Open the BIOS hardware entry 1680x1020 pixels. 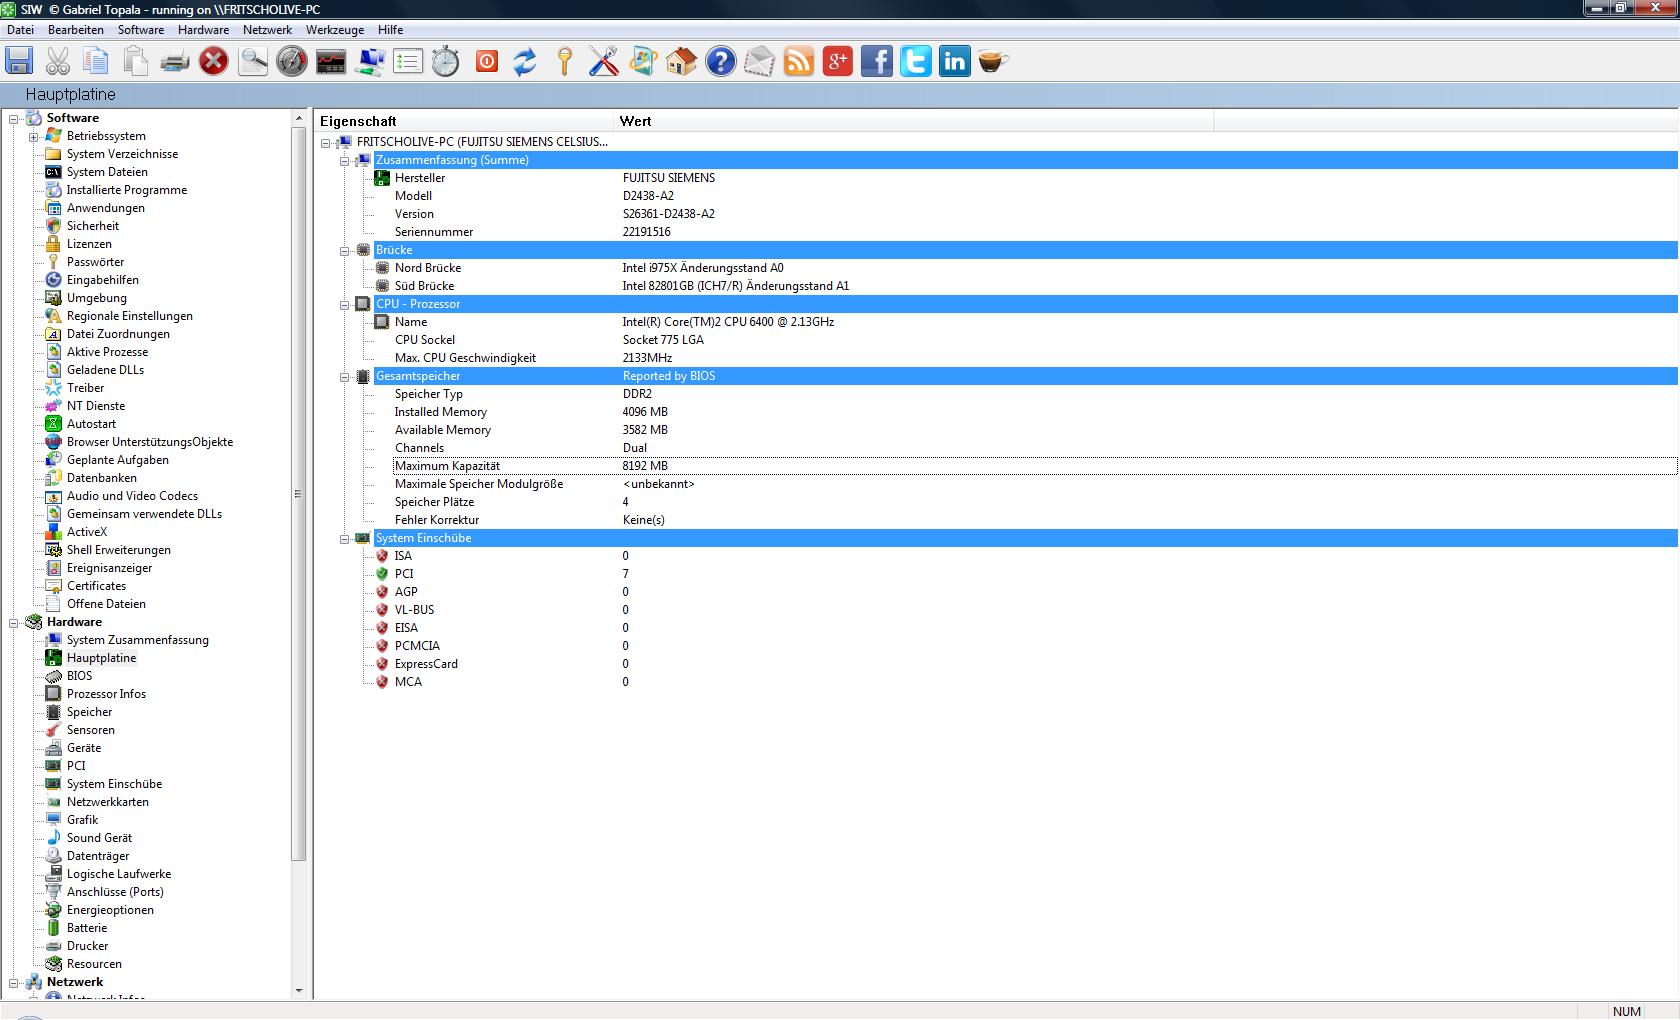(x=79, y=676)
